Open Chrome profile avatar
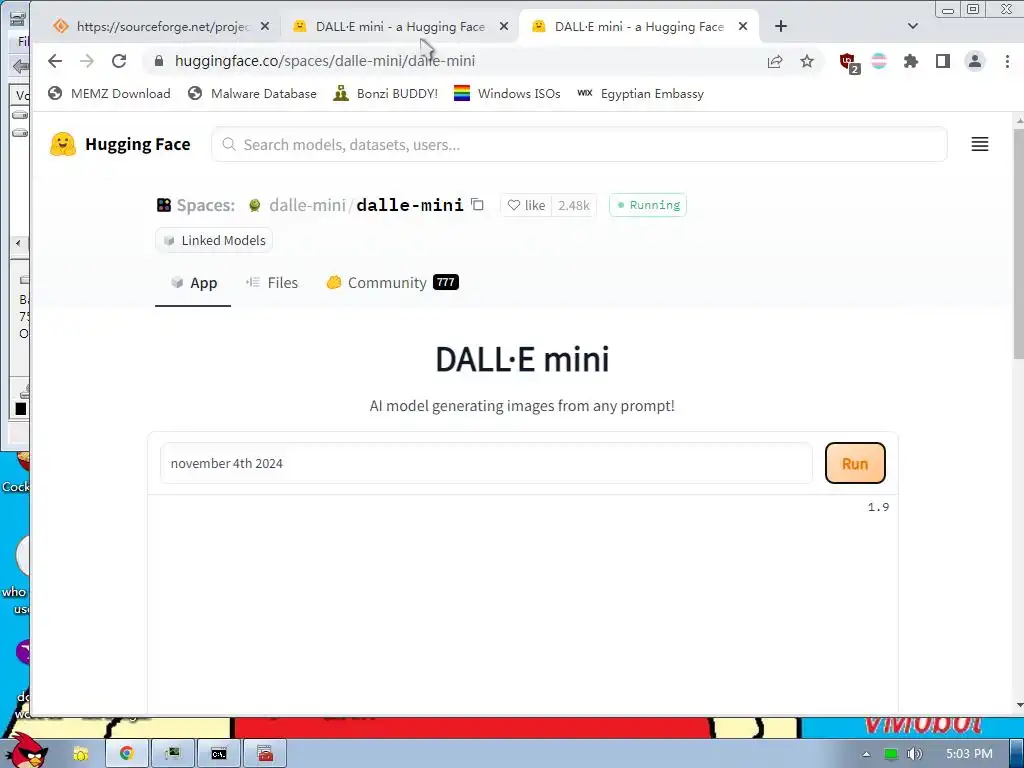1024x768 pixels. tap(974, 61)
